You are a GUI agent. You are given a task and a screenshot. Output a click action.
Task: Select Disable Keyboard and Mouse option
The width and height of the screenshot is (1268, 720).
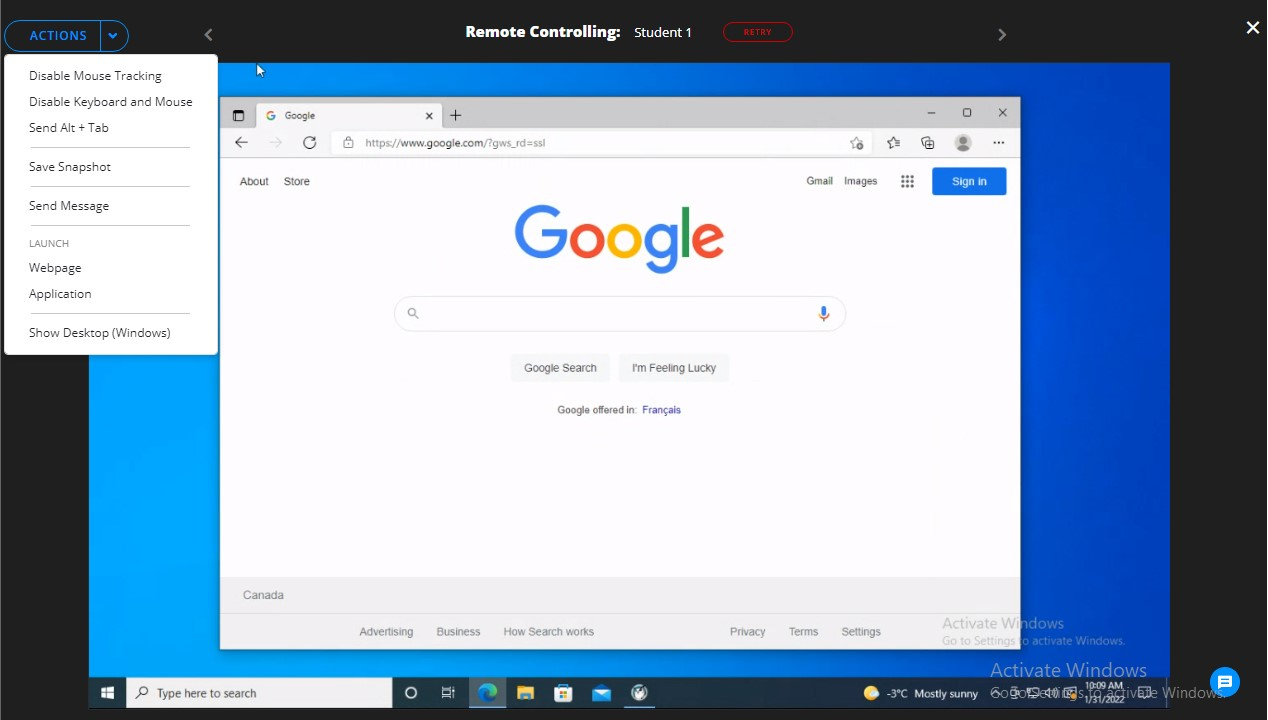coord(110,102)
